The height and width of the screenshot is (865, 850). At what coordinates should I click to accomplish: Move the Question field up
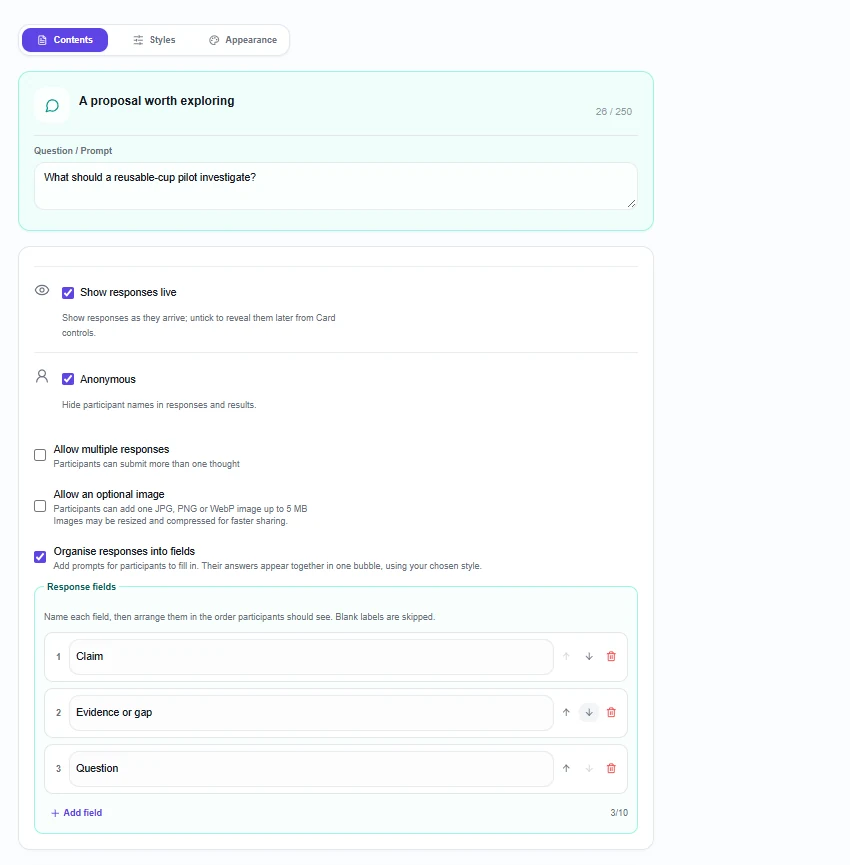pyautogui.click(x=566, y=768)
